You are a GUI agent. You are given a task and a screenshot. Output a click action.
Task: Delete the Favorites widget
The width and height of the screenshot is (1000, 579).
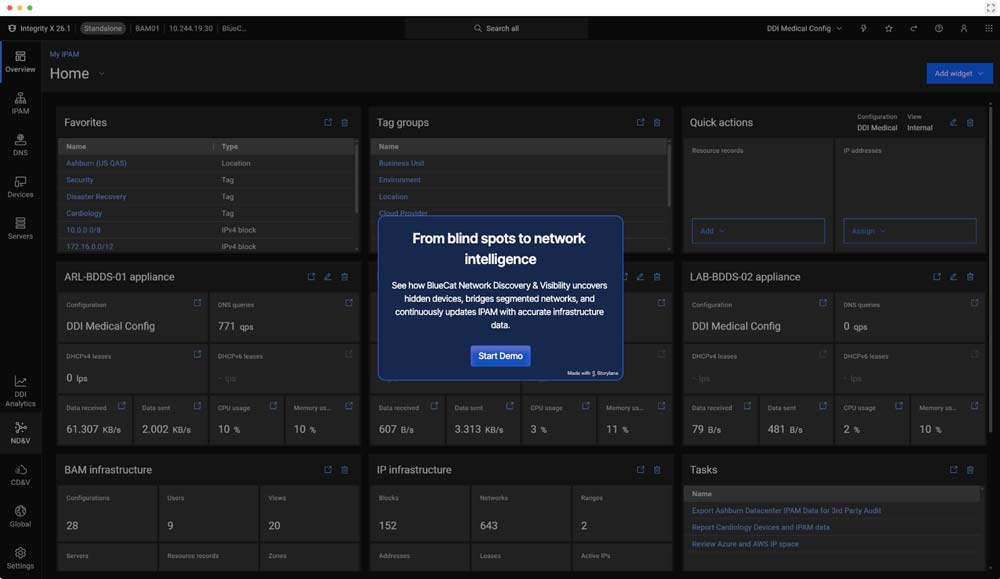344,122
